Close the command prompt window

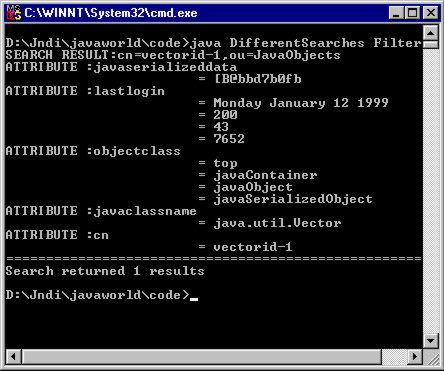coord(431,13)
